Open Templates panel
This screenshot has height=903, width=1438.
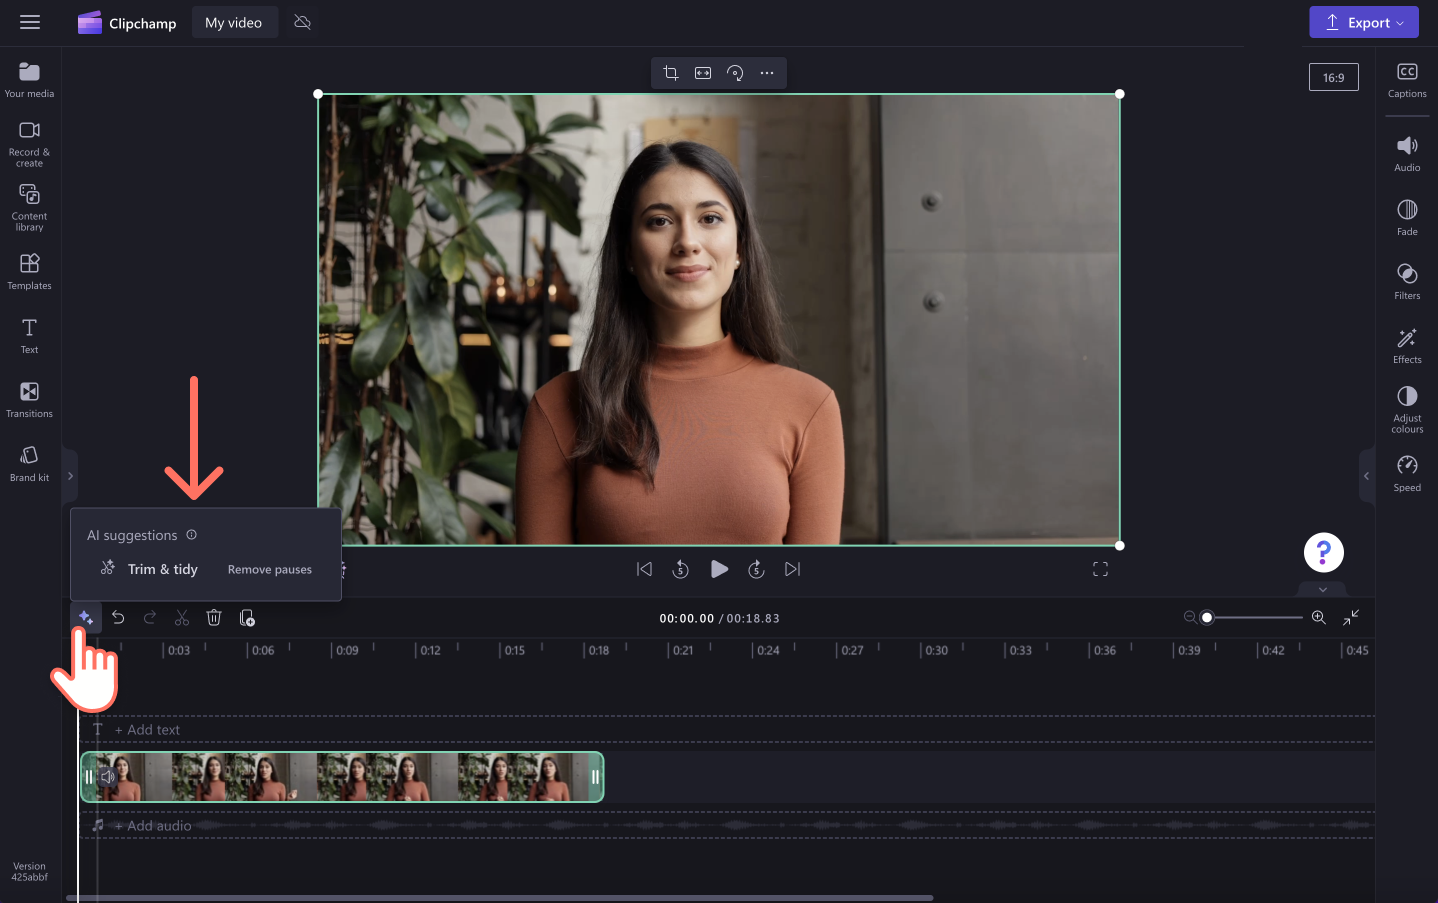click(x=29, y=272)
